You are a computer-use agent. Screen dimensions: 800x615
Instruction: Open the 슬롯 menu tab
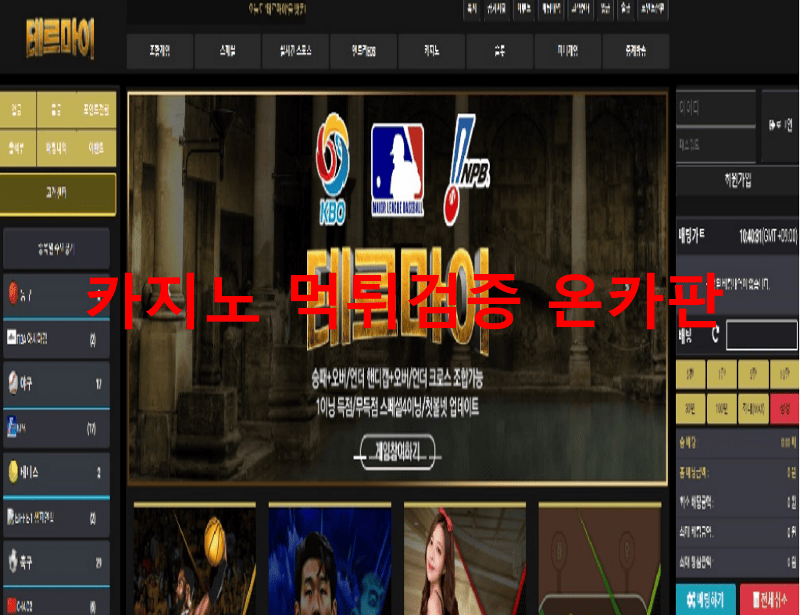pos(499,51)
